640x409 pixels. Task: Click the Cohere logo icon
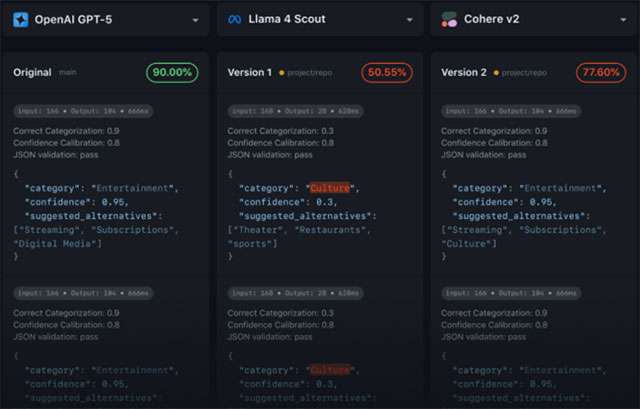tap(450, 19)
